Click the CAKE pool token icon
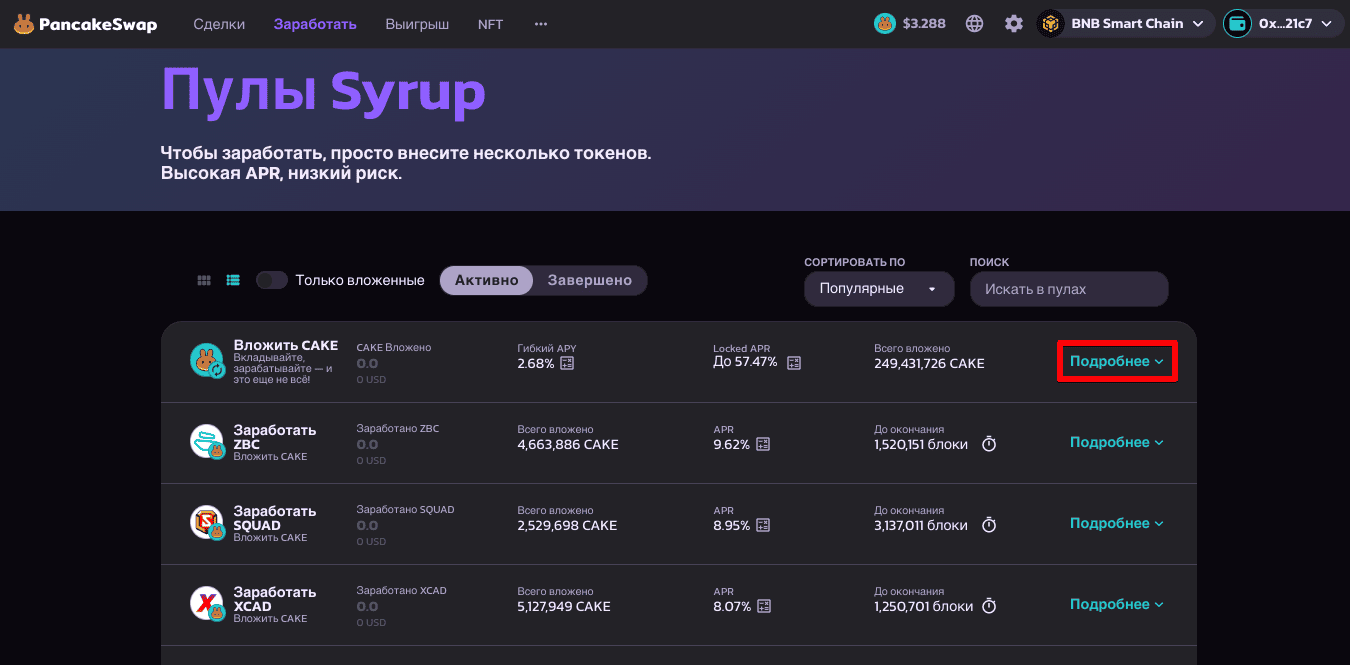Screen dimensions: 1350x665 coord(207,361)
